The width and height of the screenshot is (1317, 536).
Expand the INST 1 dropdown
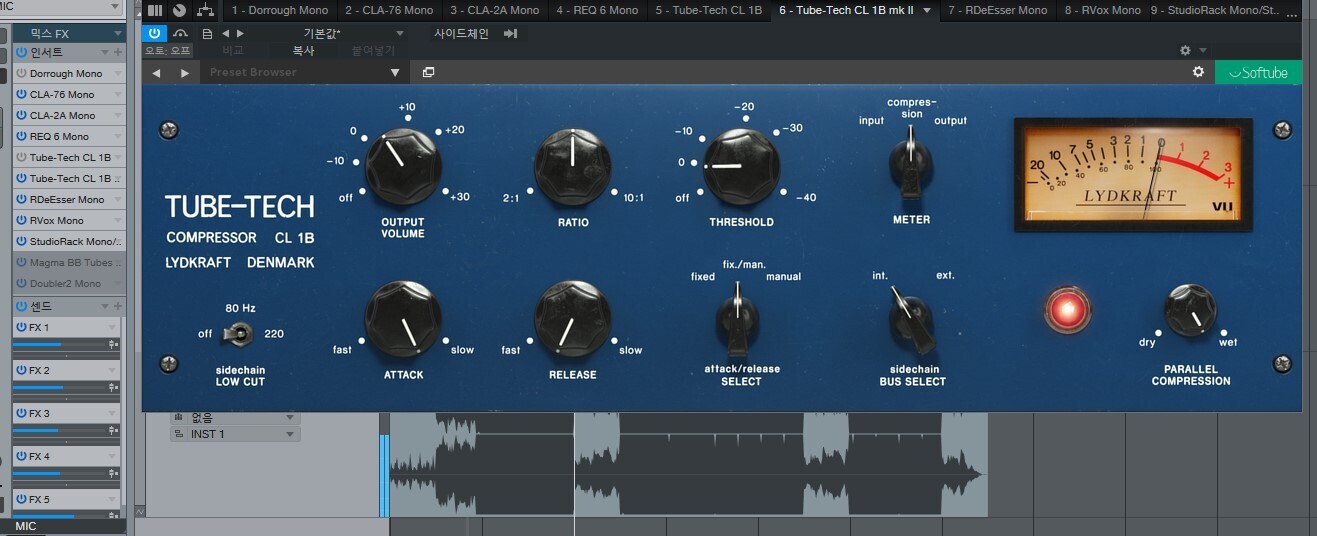(x=290, y=434)
